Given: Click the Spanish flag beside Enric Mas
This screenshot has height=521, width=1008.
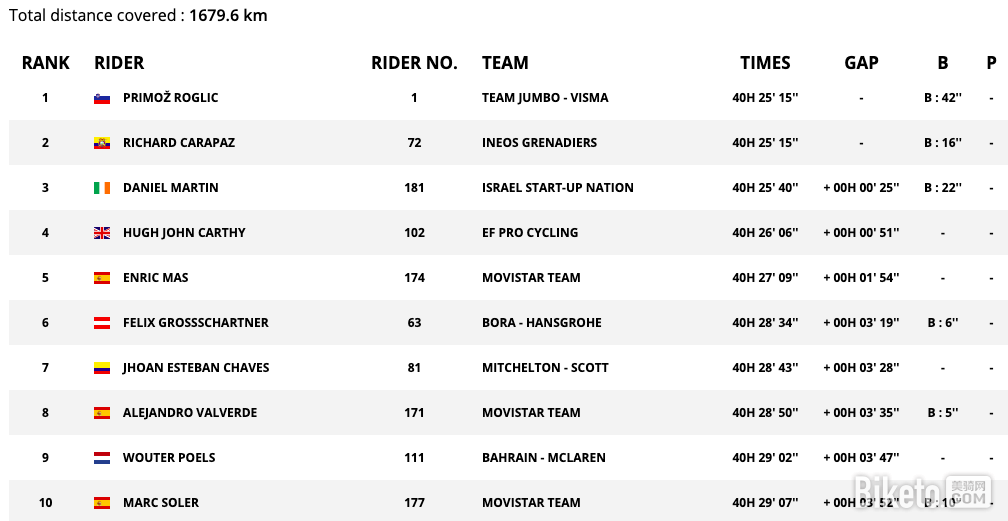Looking at the screenshot, I should pos(102,278).
